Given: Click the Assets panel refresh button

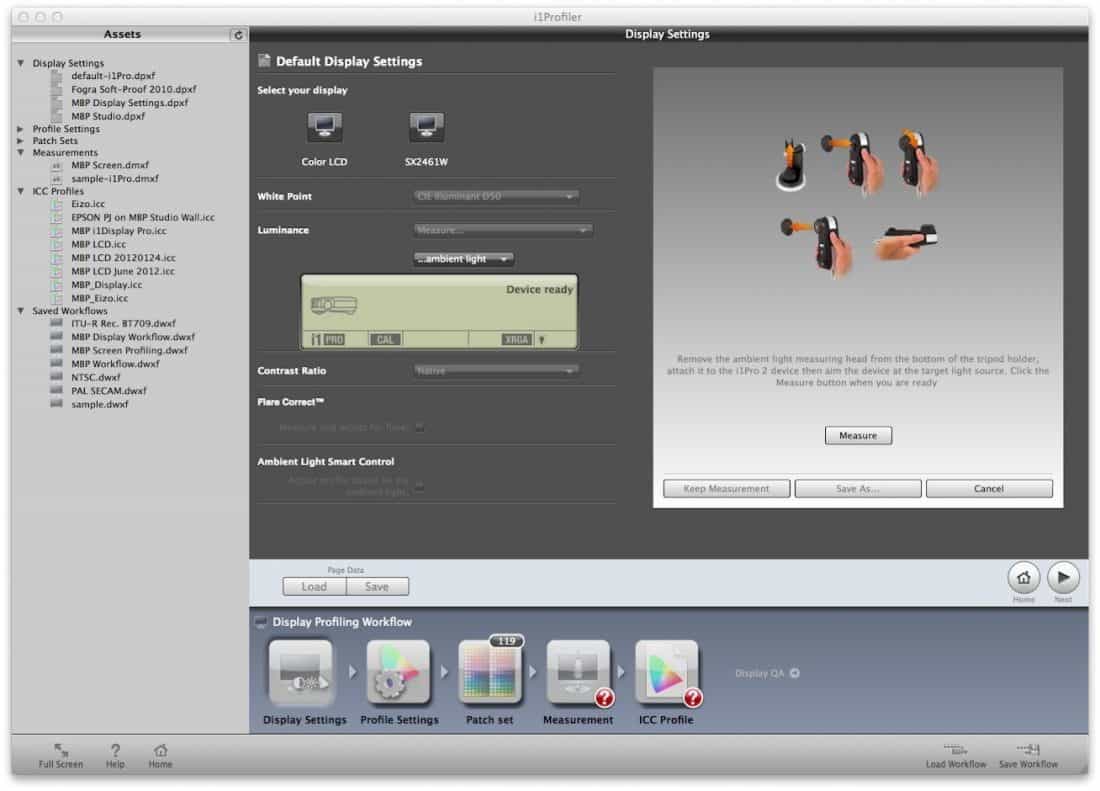Looking at the screenshot, I should point(237,35).
